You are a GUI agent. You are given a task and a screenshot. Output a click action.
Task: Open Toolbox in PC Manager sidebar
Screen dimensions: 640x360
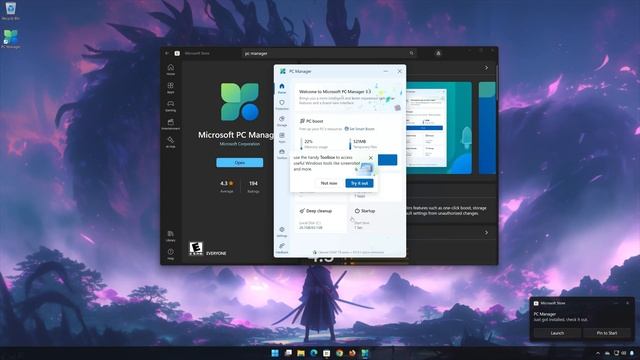pyautogui.click(x=282, y=154)
